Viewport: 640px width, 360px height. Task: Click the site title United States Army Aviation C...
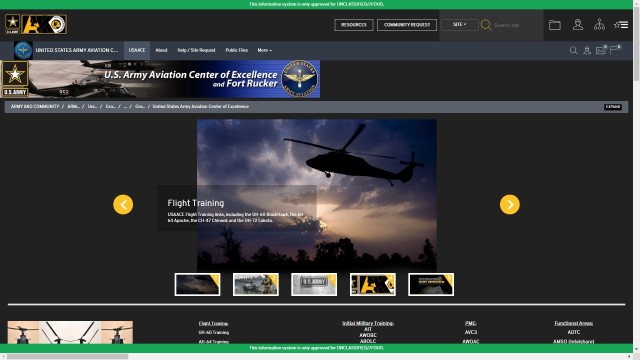click(77, 50)
